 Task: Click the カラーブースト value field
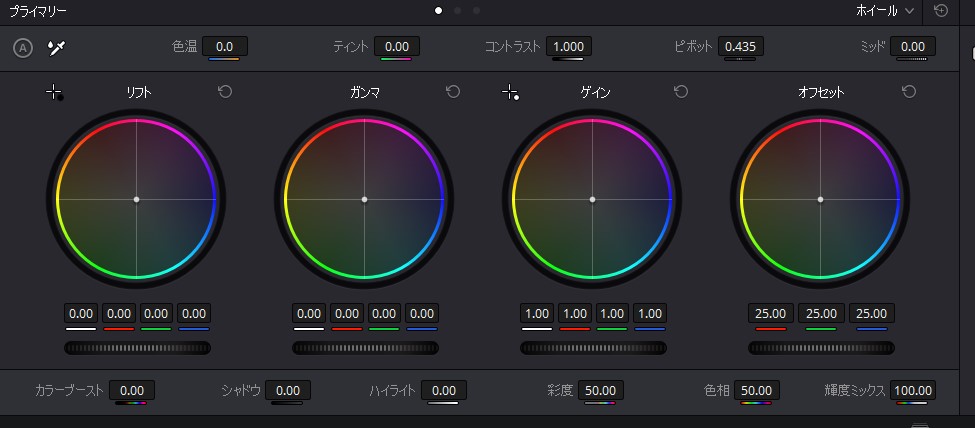(132, 391)
